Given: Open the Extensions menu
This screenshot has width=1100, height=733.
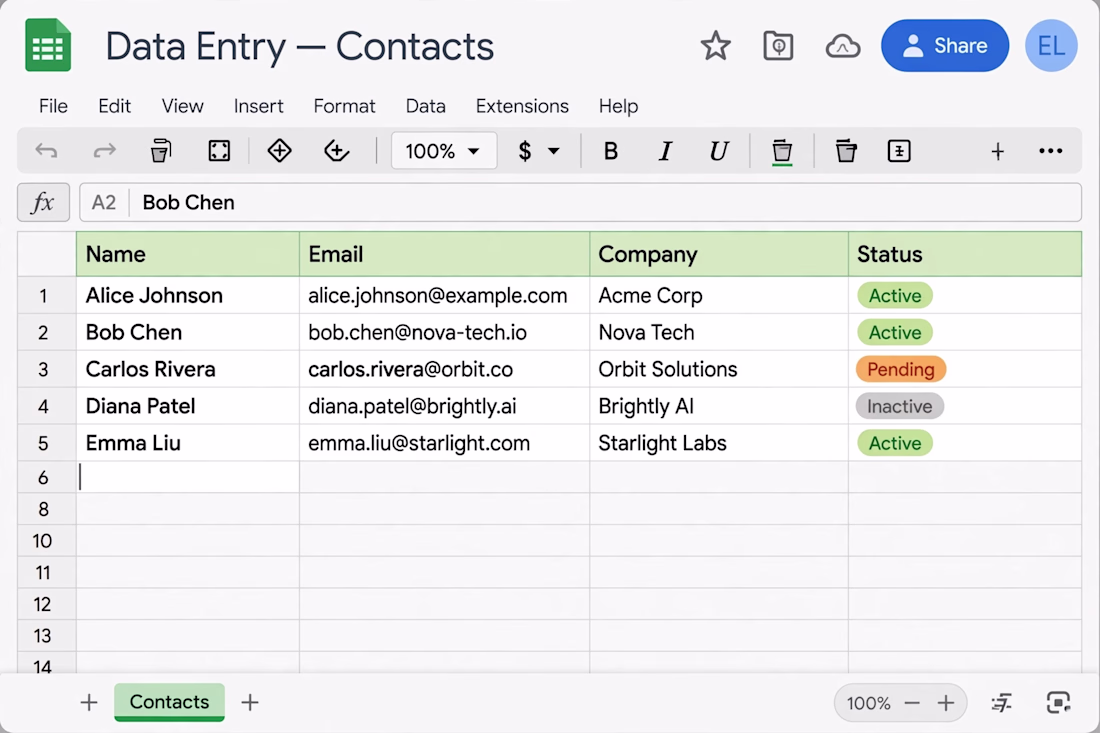Looking at the screenshot, I should [x=522, y=106].
